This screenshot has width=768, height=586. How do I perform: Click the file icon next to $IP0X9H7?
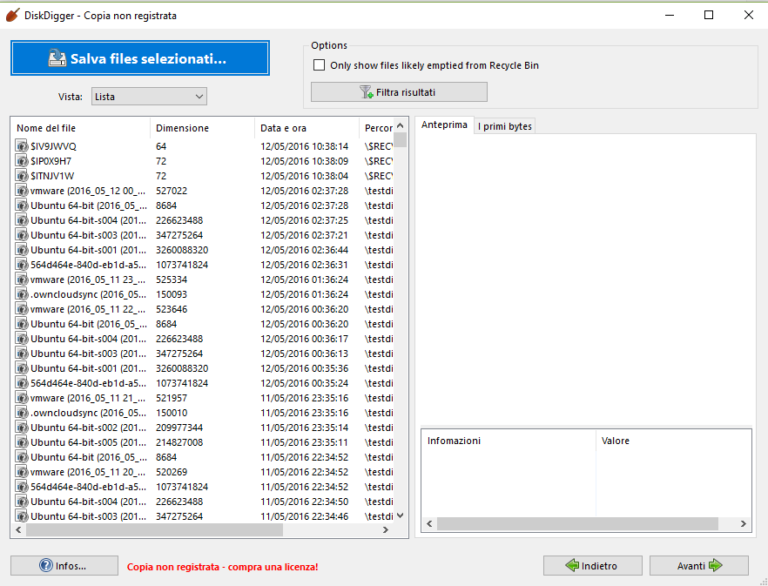[22, 161]
